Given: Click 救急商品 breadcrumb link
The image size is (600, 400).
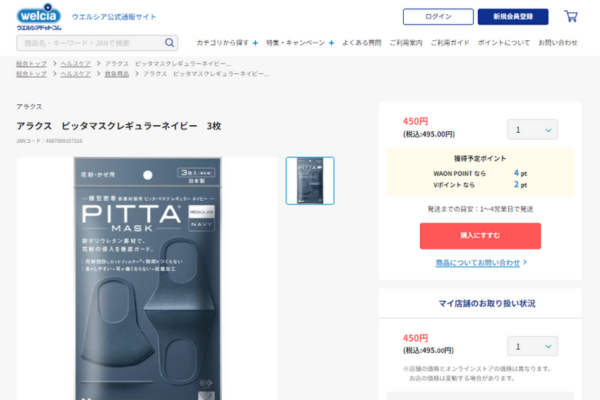Looking at the screenshot, I should point(117,73).
